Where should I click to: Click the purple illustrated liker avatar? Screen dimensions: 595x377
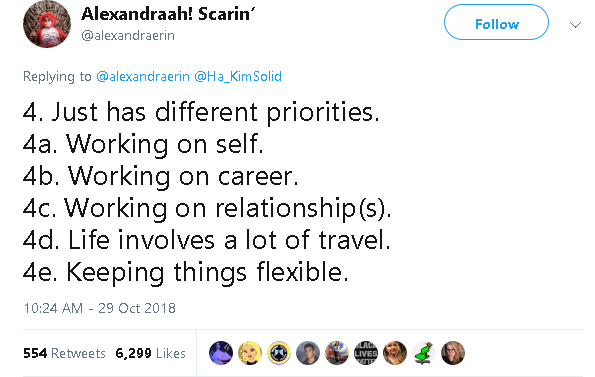221,353
